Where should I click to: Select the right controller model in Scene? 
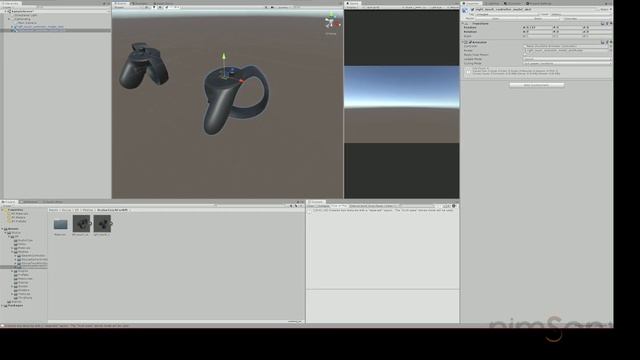click(236, 100)
